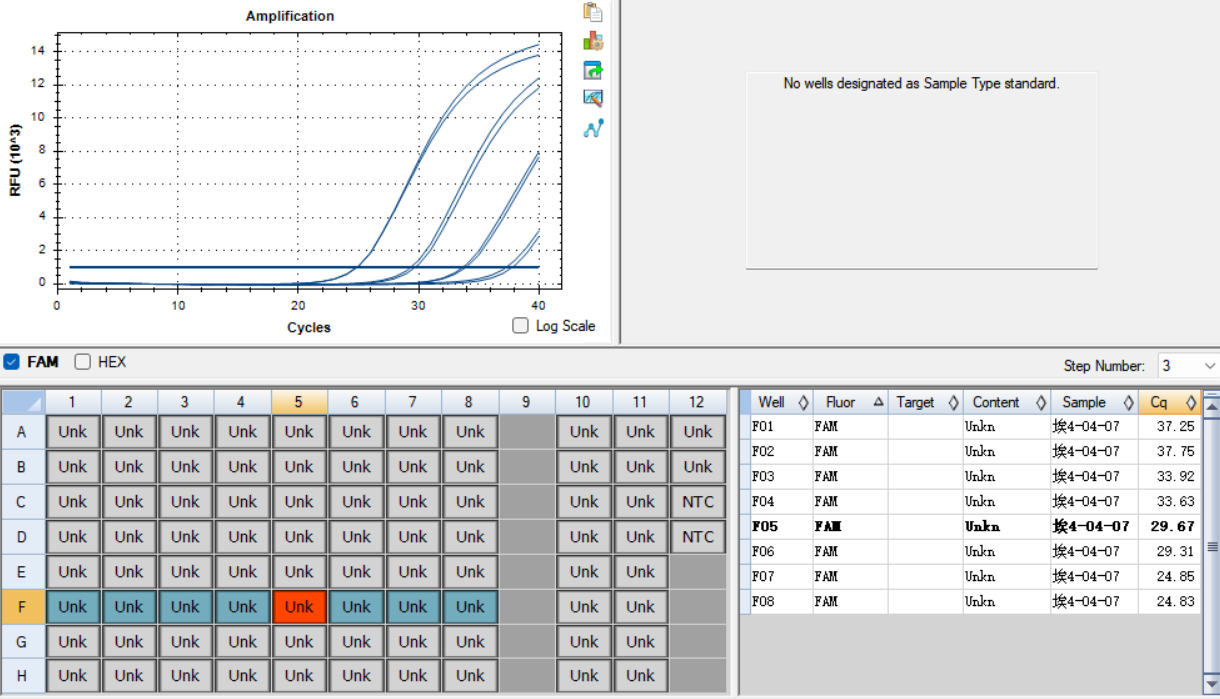Check the HEX fluorophore checkbox
This screenshot has height=699, width=1220.
83,362
